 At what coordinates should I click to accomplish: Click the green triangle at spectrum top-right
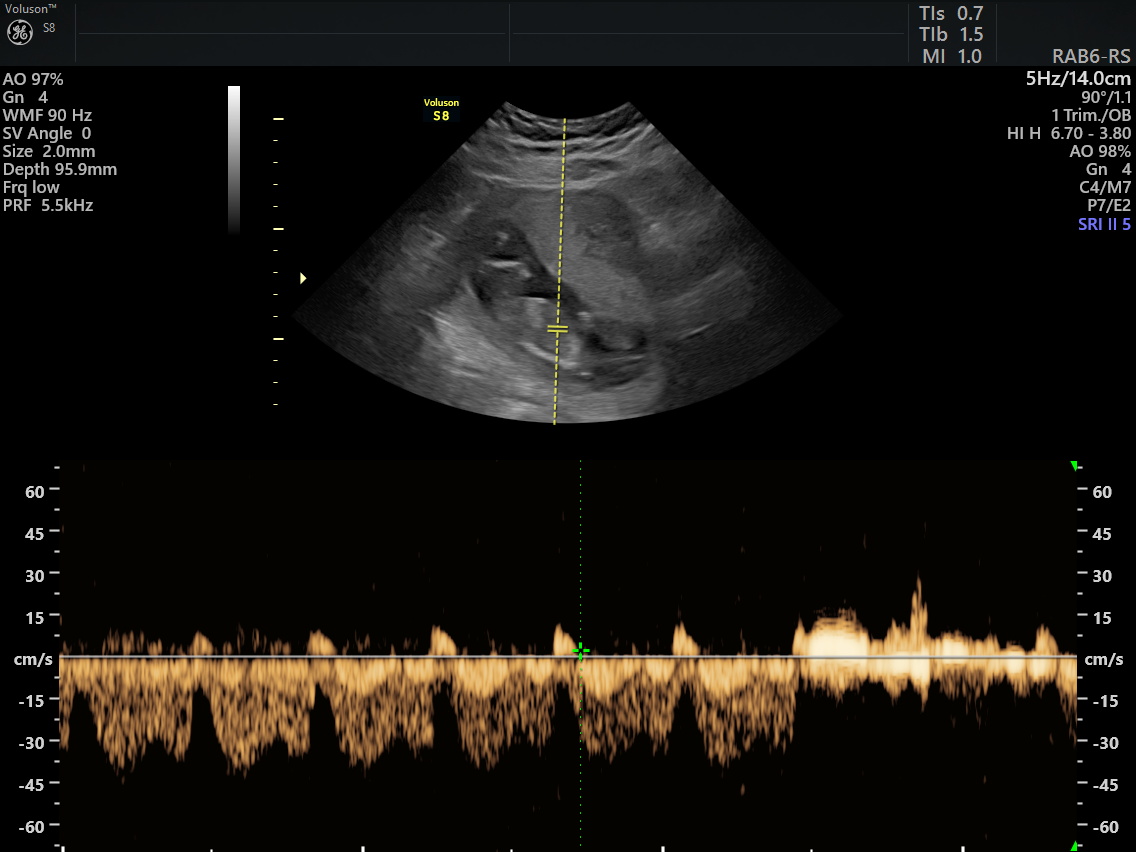pyautogui.click(x=1075, y=466)
